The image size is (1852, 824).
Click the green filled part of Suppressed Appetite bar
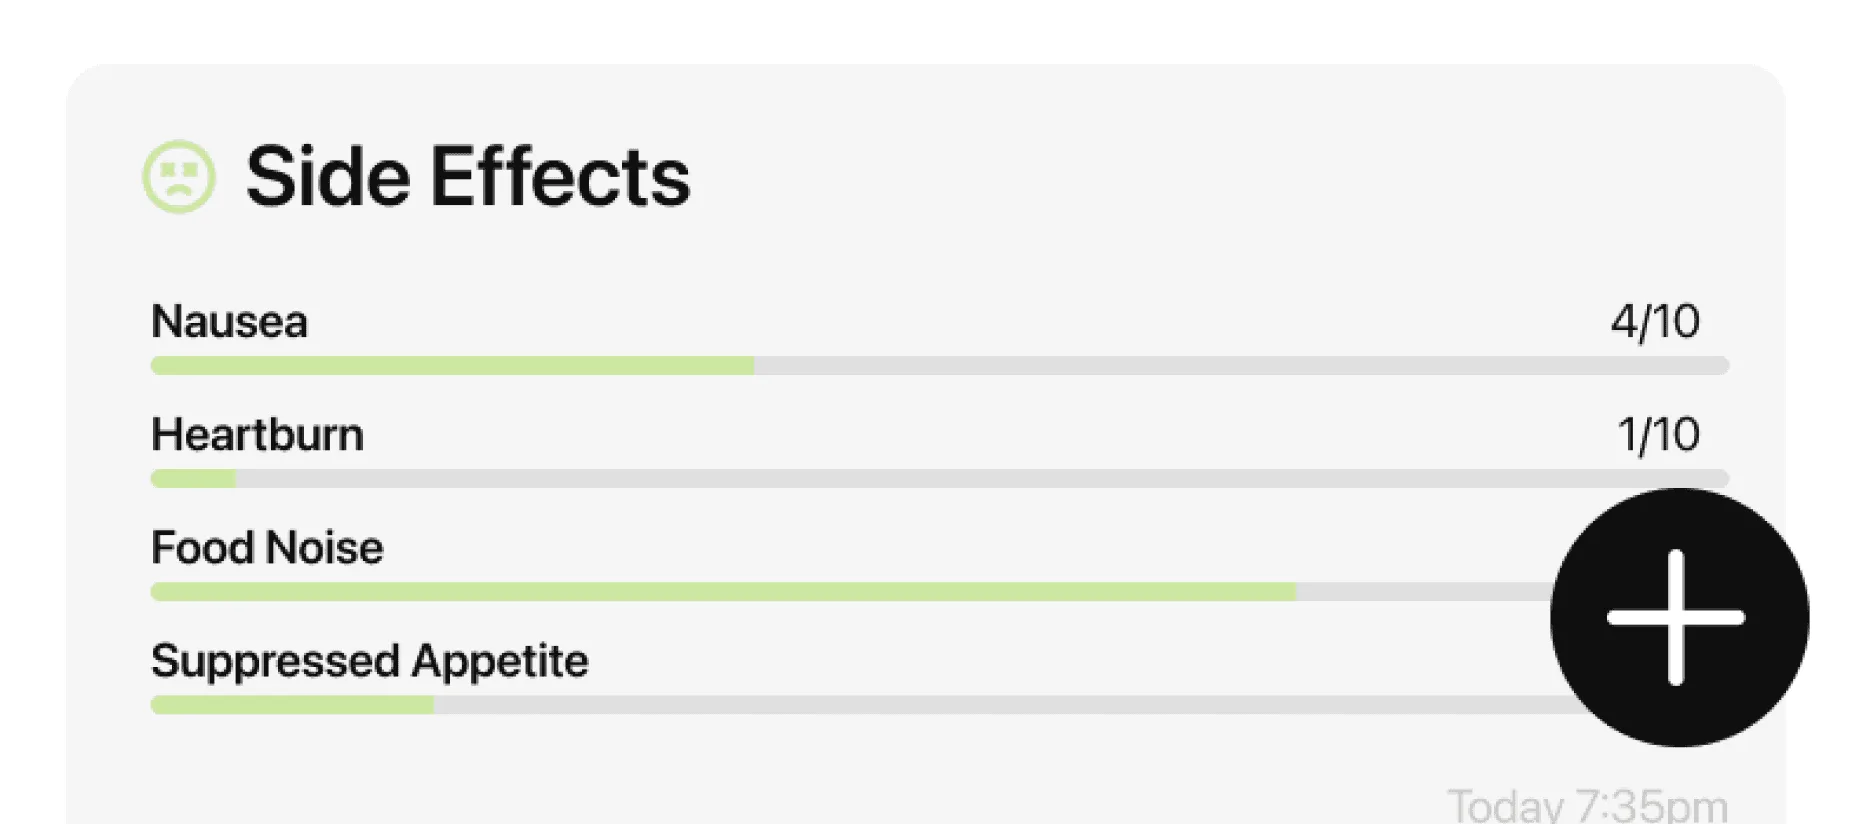point(292,705)
